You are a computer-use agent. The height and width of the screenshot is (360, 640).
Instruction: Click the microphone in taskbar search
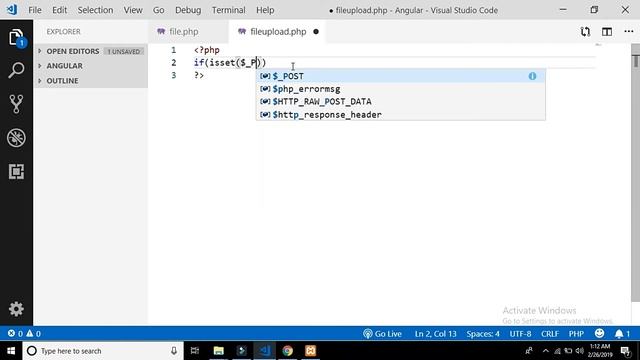coord(174,351)
